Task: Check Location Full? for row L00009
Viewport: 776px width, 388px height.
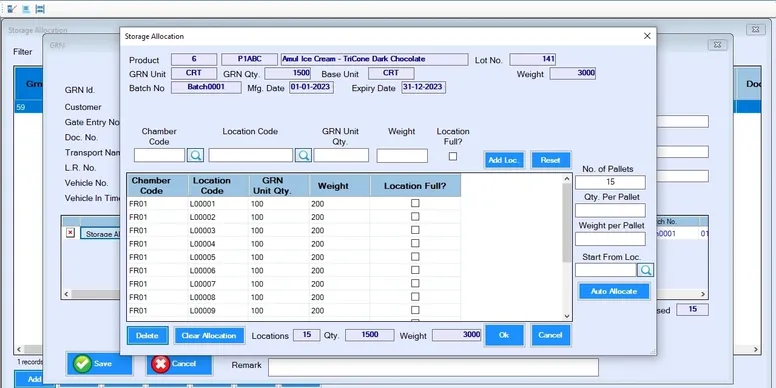Action: click(x=415, y=310)
